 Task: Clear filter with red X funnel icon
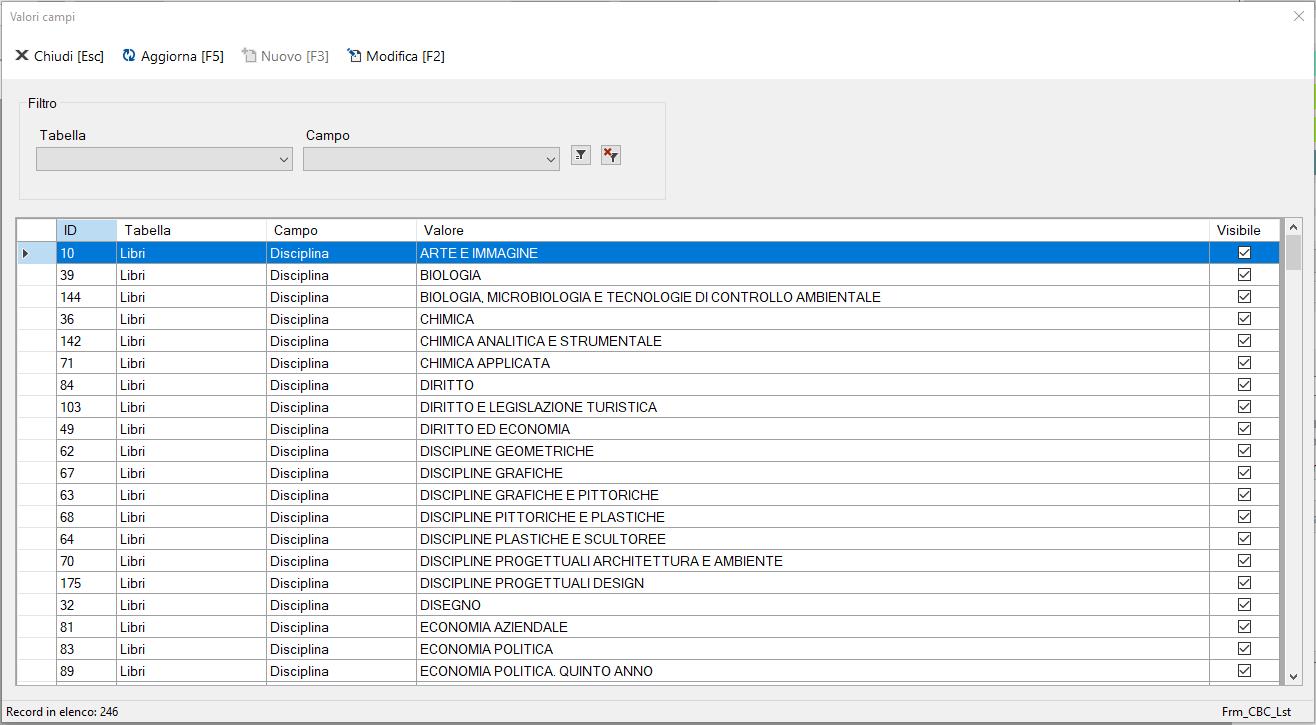[611, 155]
